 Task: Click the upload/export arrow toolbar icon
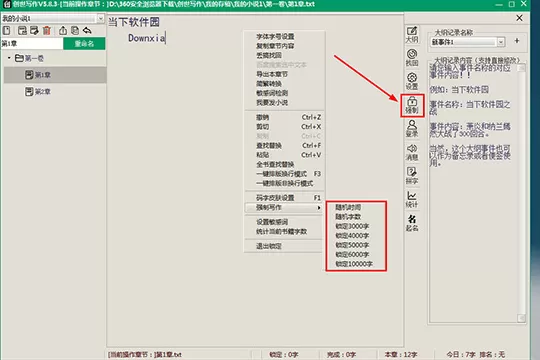click(63, 30)
